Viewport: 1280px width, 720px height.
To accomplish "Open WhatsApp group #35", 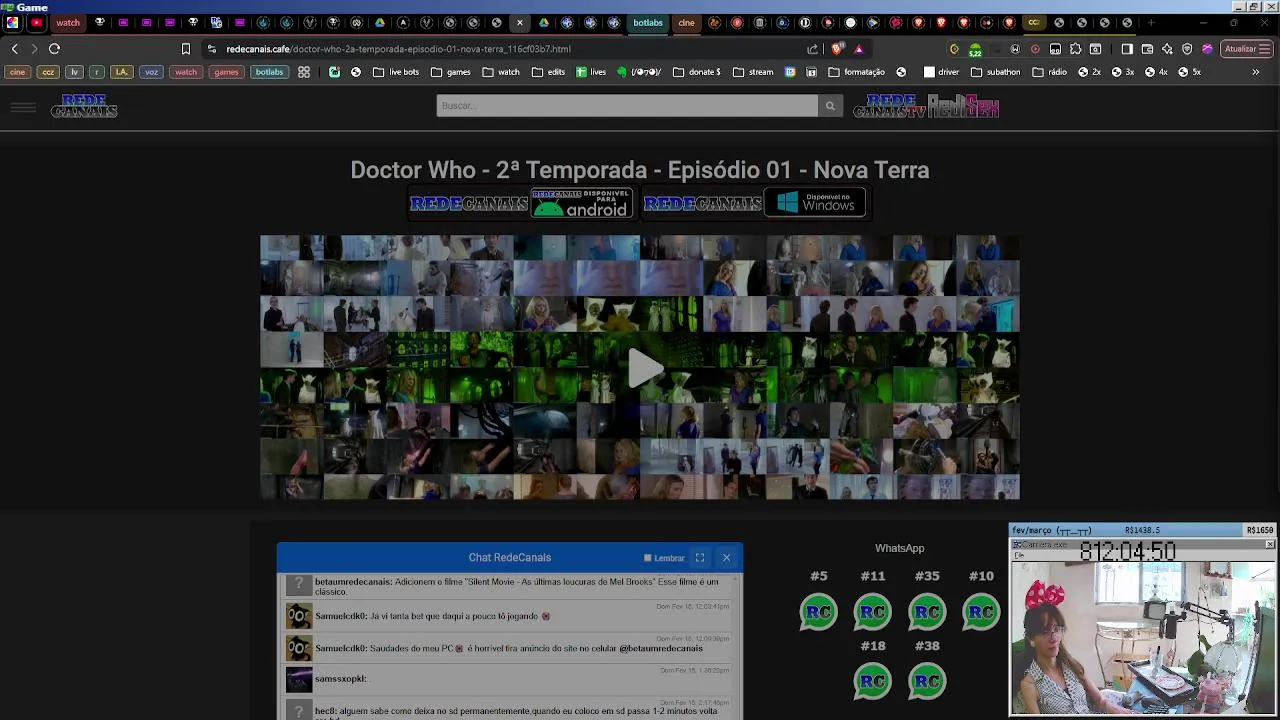I will [927, 612].
